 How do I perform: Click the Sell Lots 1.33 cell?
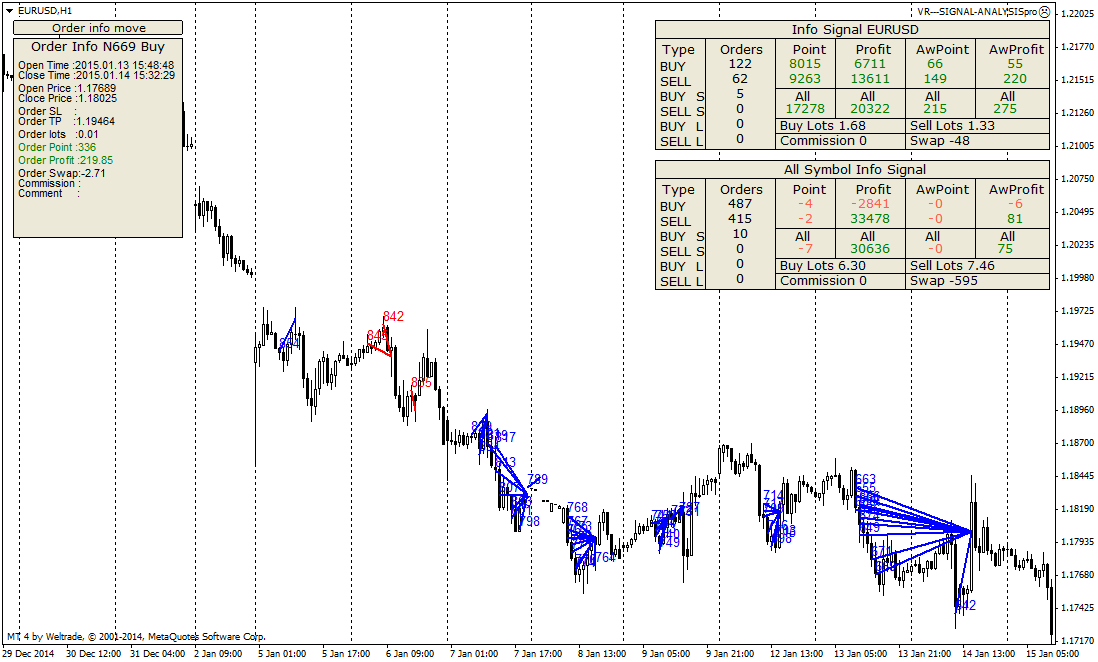tap(978, 125)
